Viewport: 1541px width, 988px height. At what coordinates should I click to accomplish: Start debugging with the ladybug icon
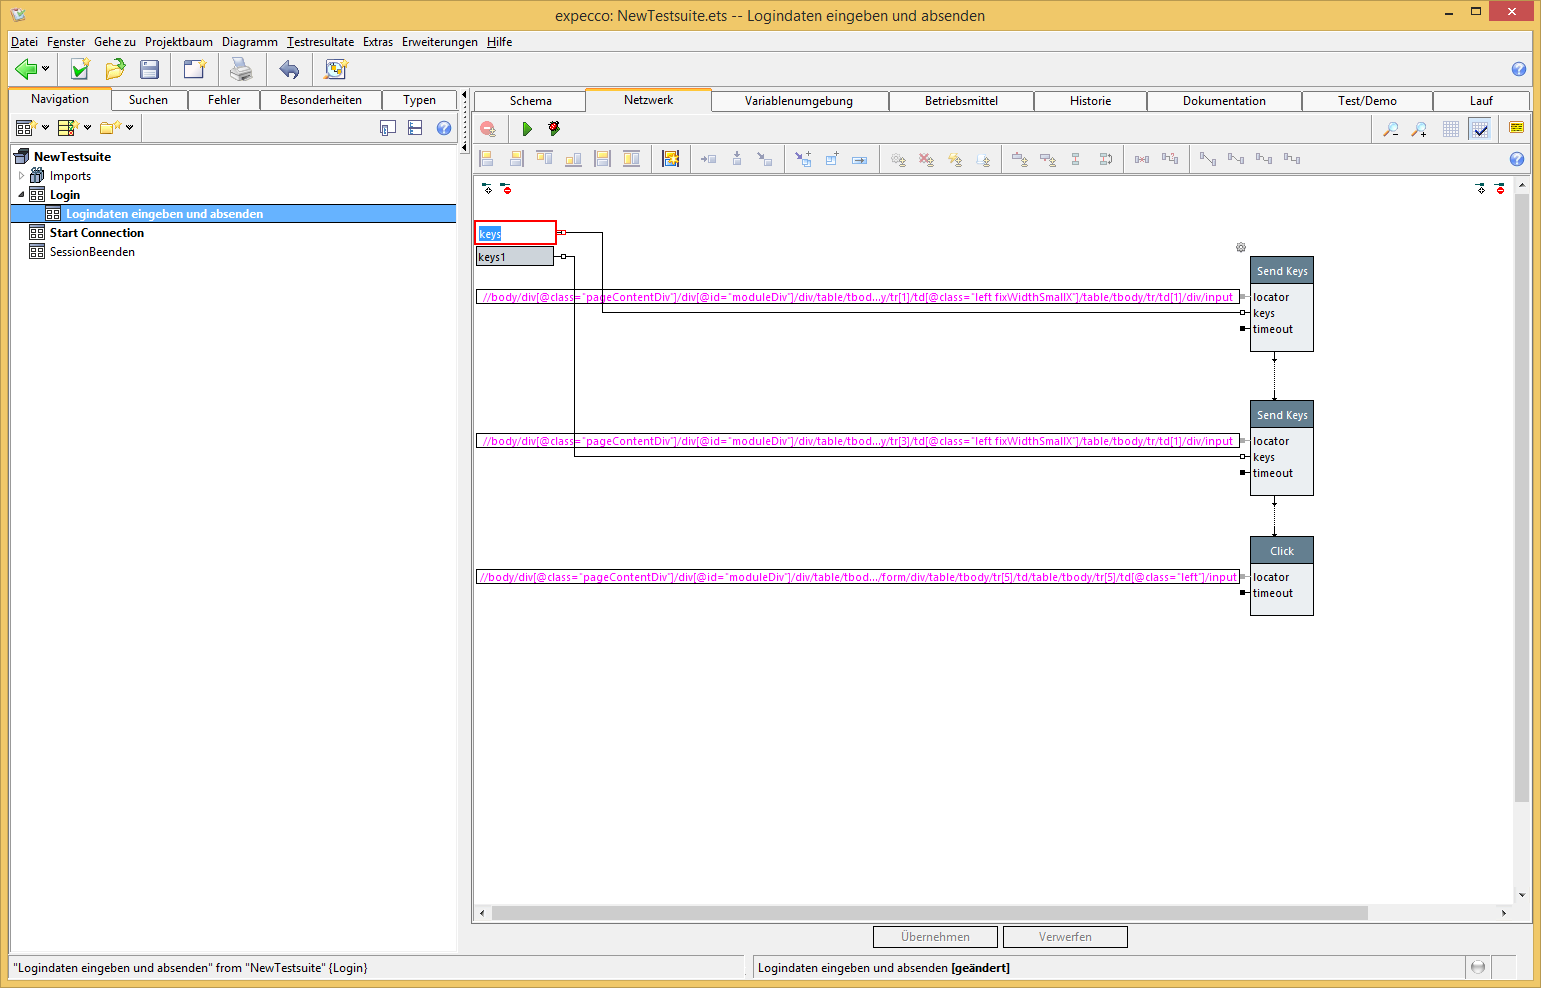554,129
